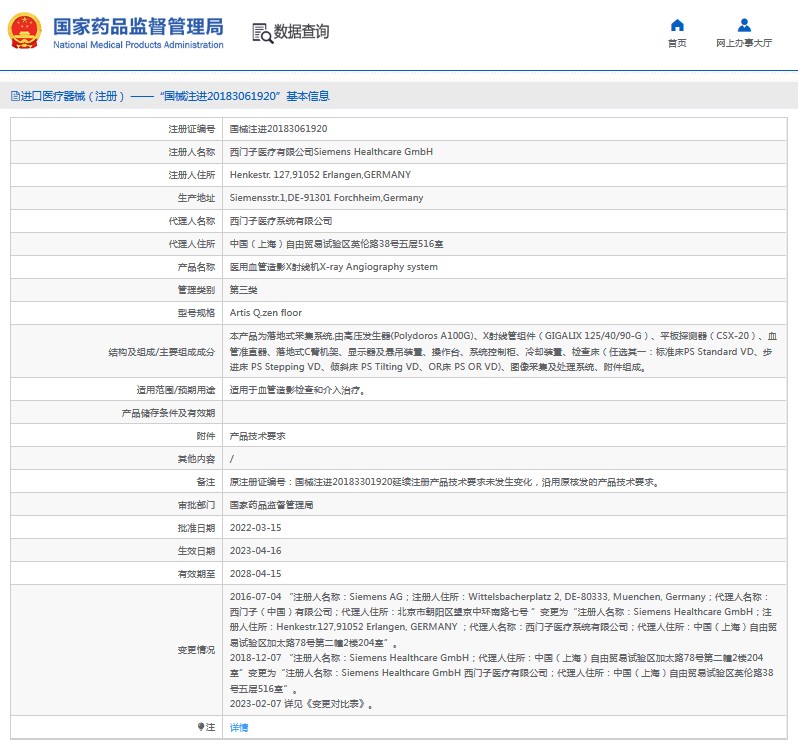This screenshot has height=747, width=798.
Task: Click the 进口医疗器械（注册）breadcrumb heading
Action: (72, 97)
